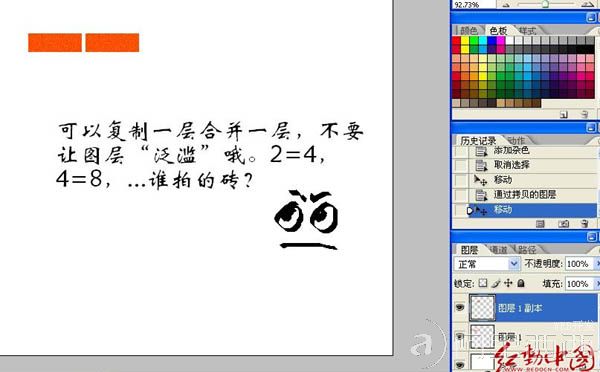Switch to the 图层 (Layers) tab
Screen dimensions: 600x372
point(470,250)
